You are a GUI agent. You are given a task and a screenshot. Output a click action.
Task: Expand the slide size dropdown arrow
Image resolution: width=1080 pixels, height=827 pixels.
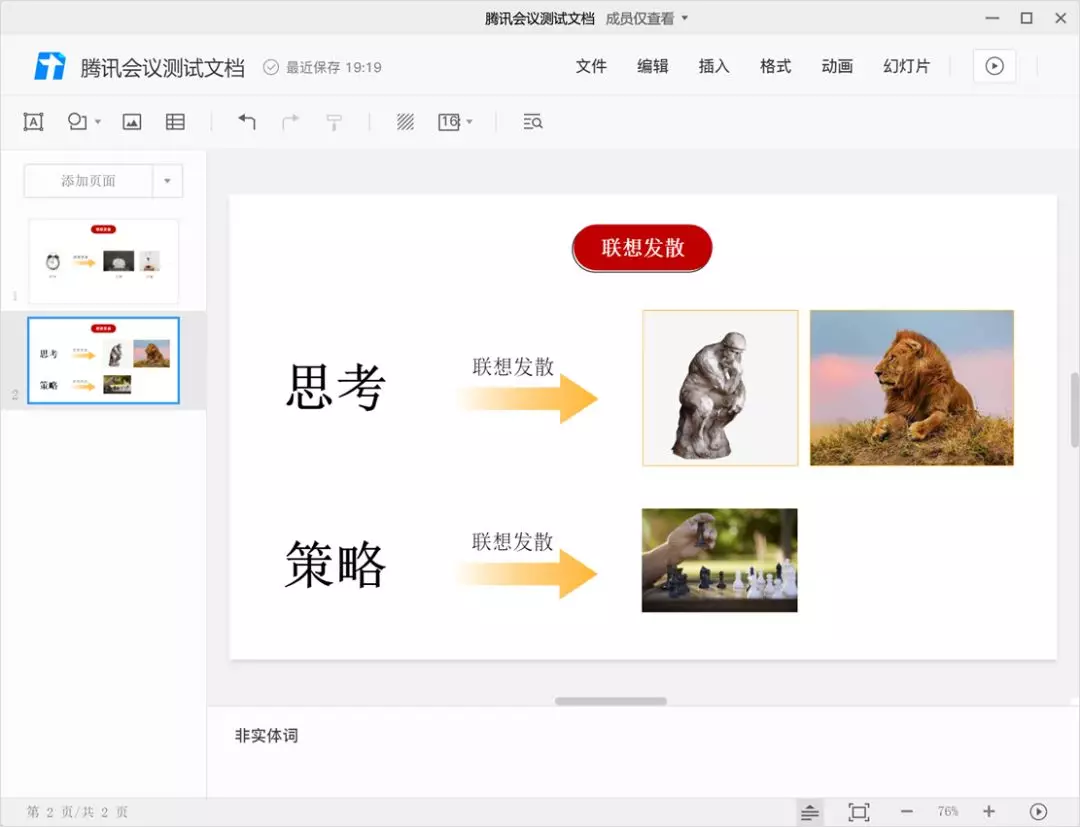point(470,122)
